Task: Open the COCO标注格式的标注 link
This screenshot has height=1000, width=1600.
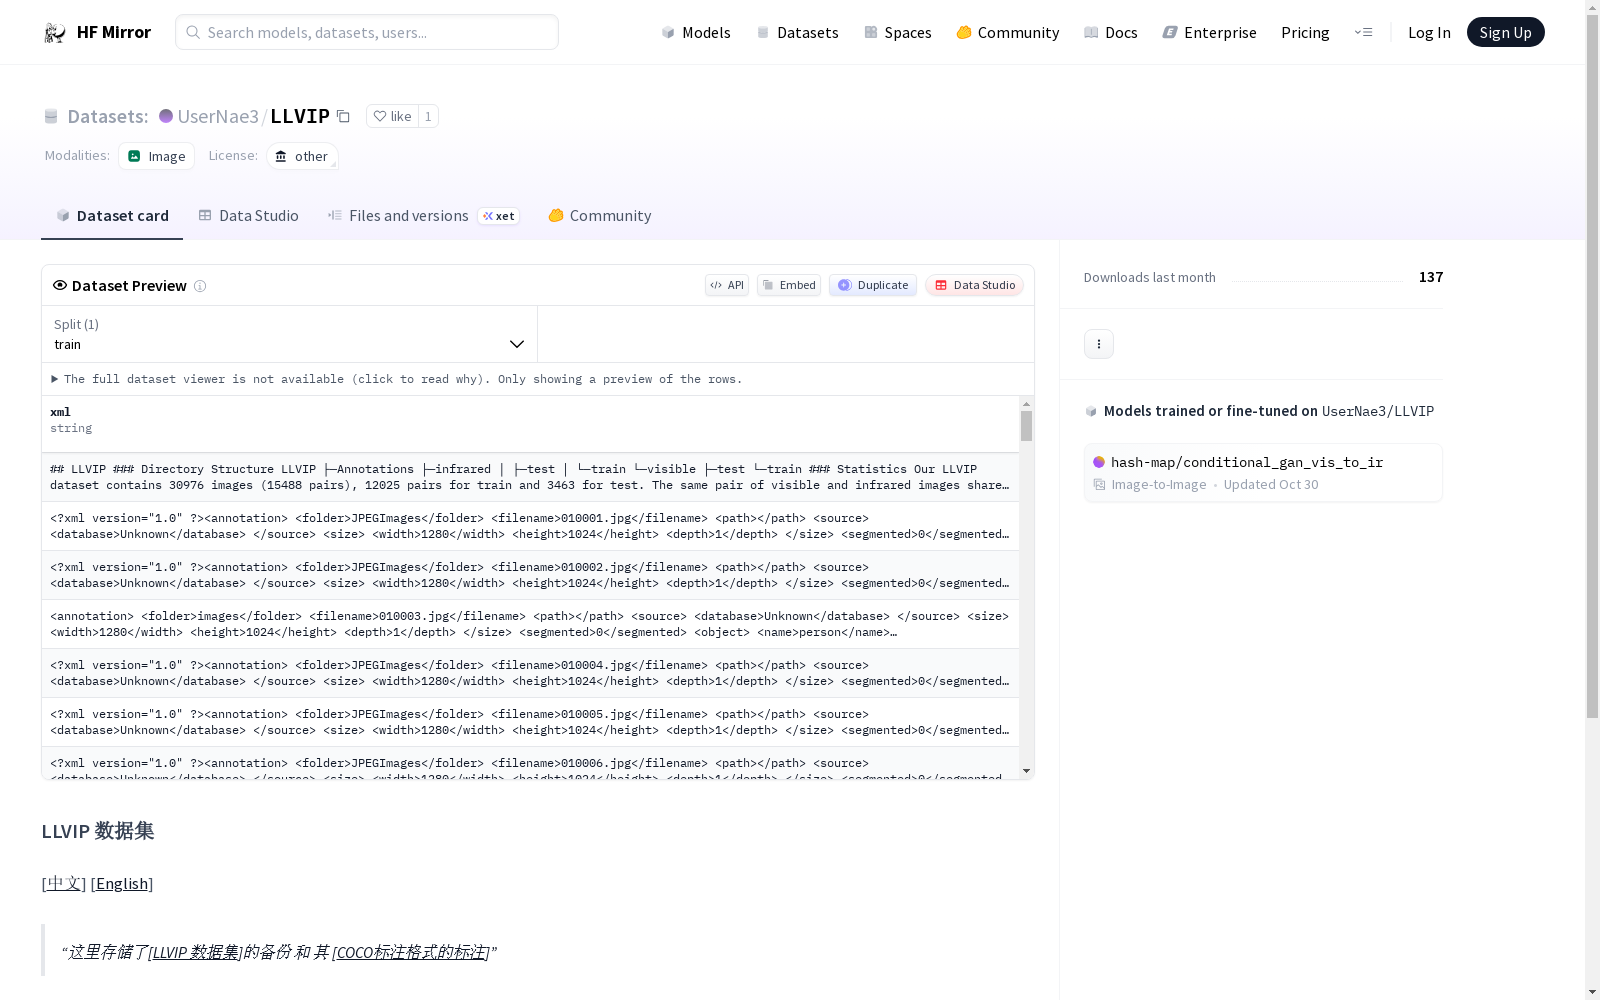Action: [x=411, y=952]
